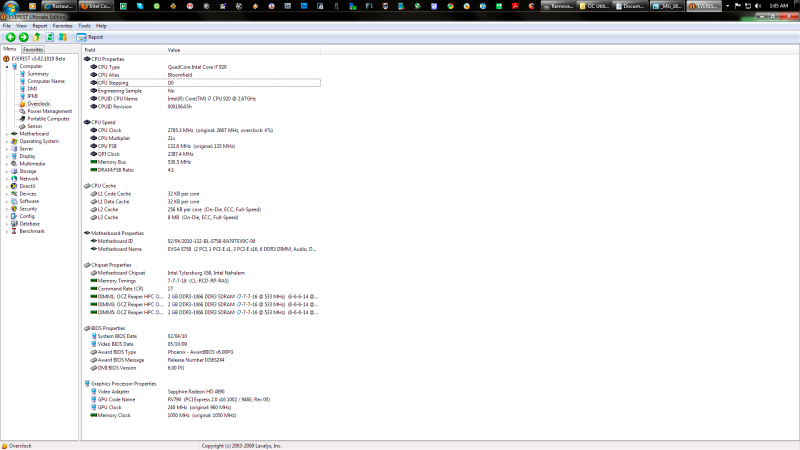Expand the DirectX tree node
This screenshot has width=800, height=450.
tap(7, 186)
